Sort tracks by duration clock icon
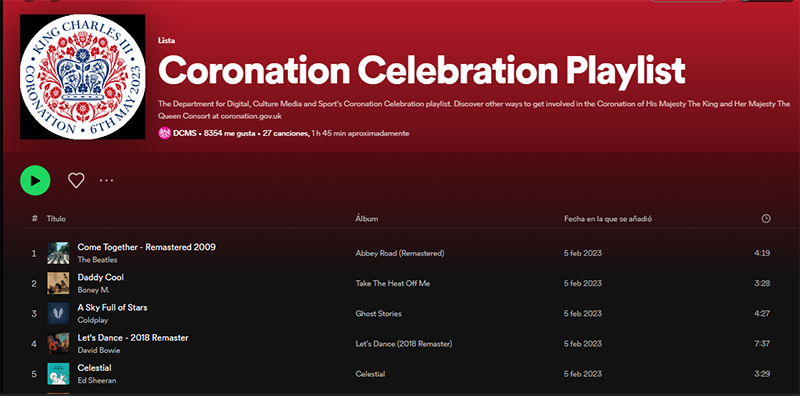Image resolution: width=800 pixels, height=396 pixels. point(766,218)
